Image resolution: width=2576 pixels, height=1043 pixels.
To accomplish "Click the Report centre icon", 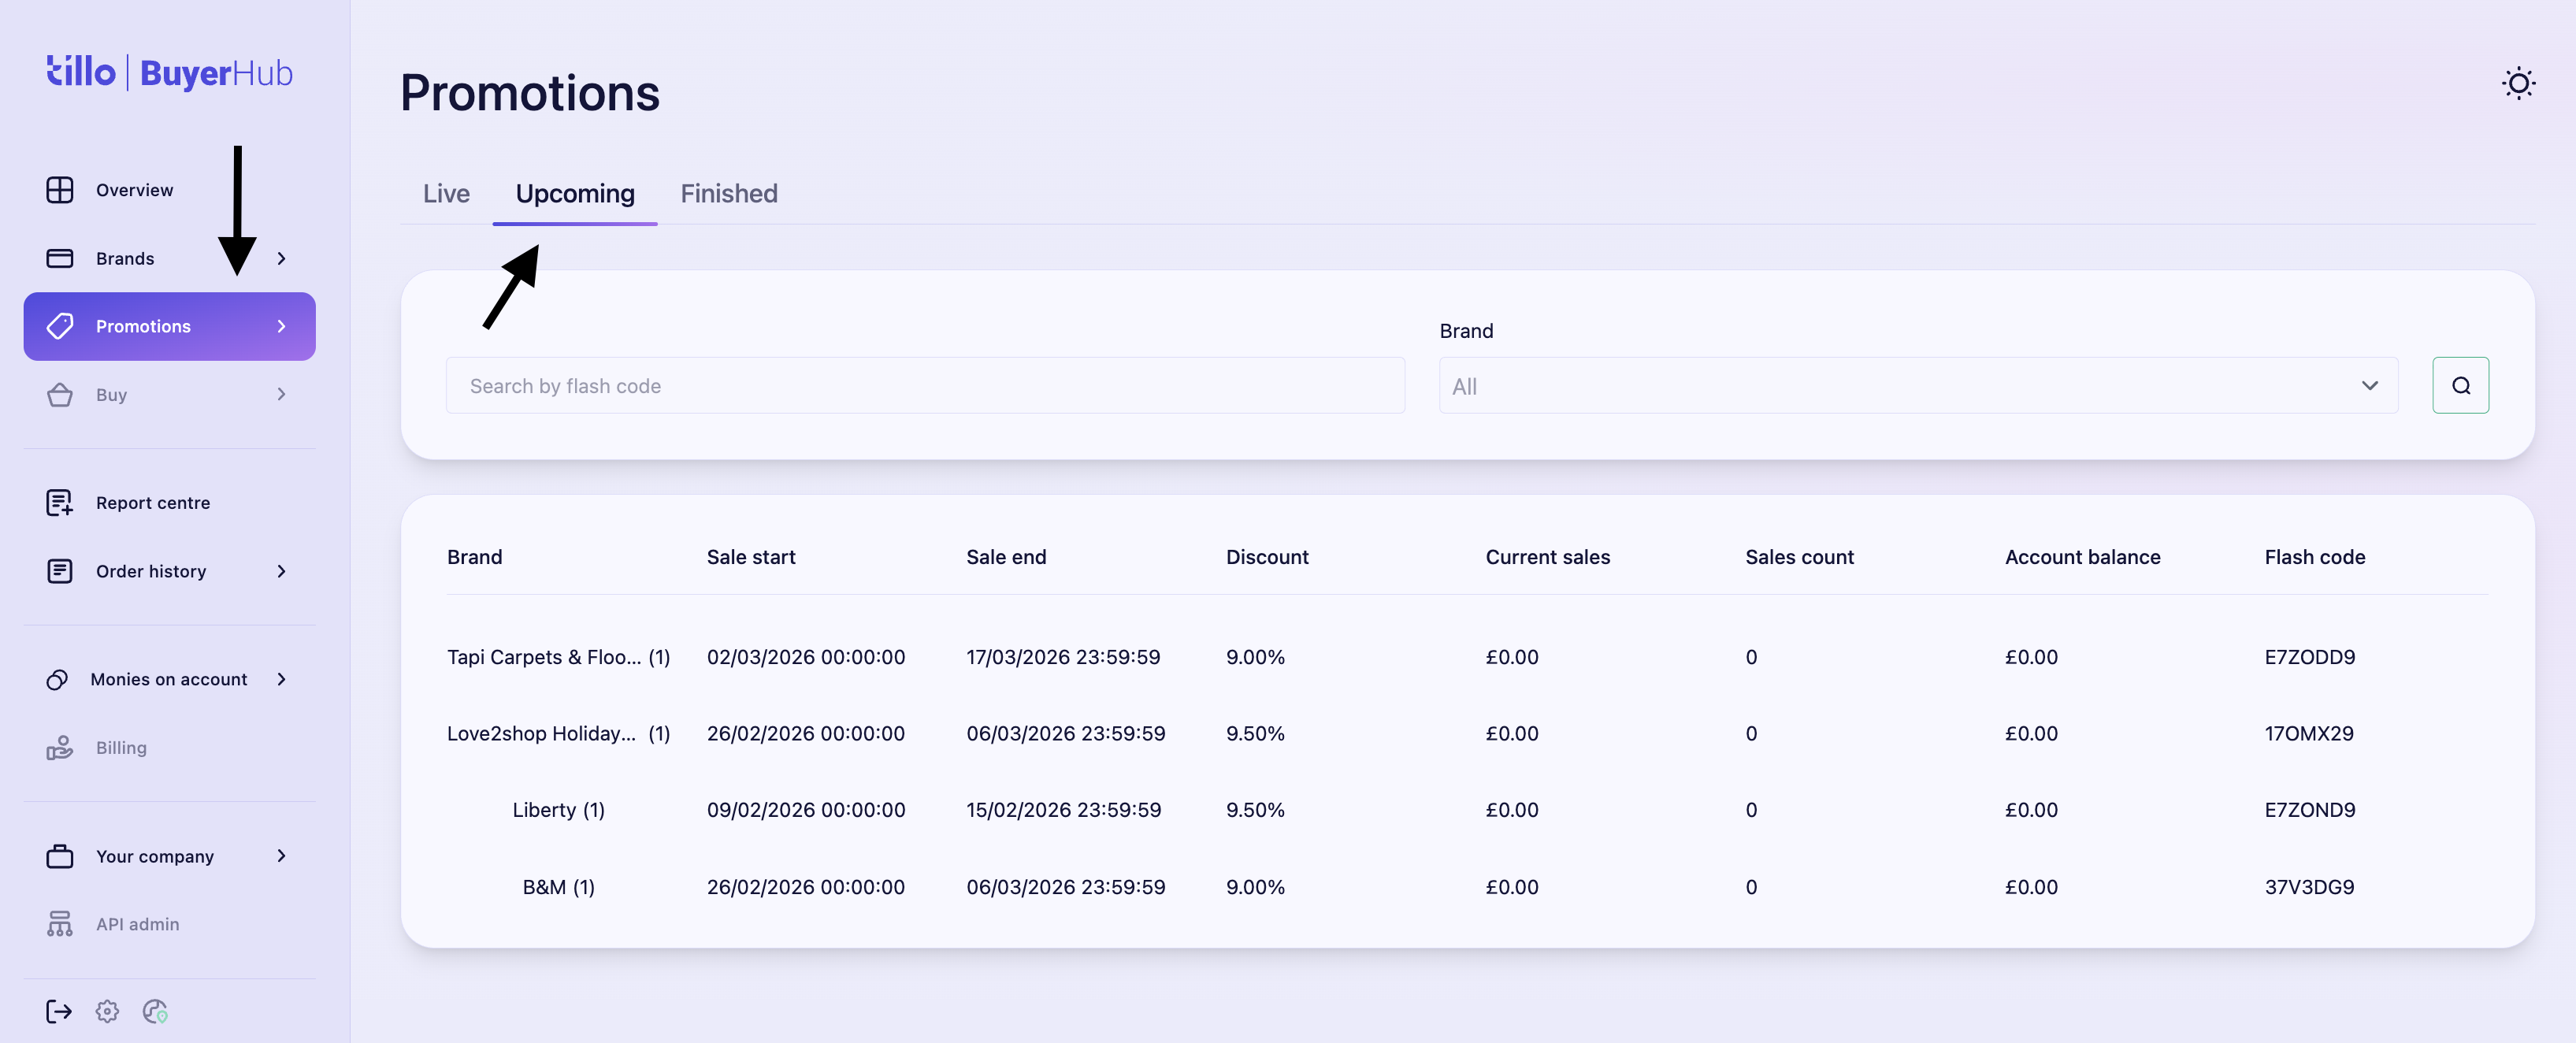I will coord(60,502).
